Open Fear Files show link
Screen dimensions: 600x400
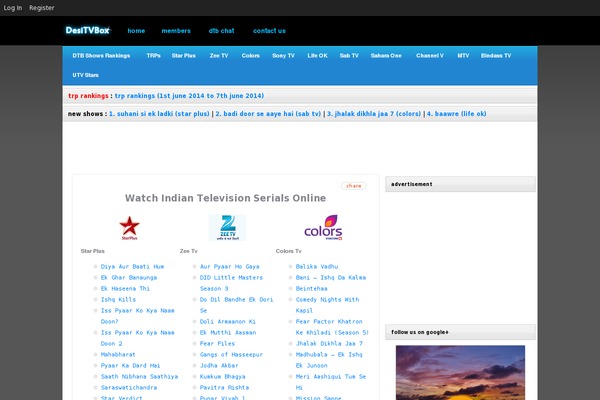[x=217, y=344]
